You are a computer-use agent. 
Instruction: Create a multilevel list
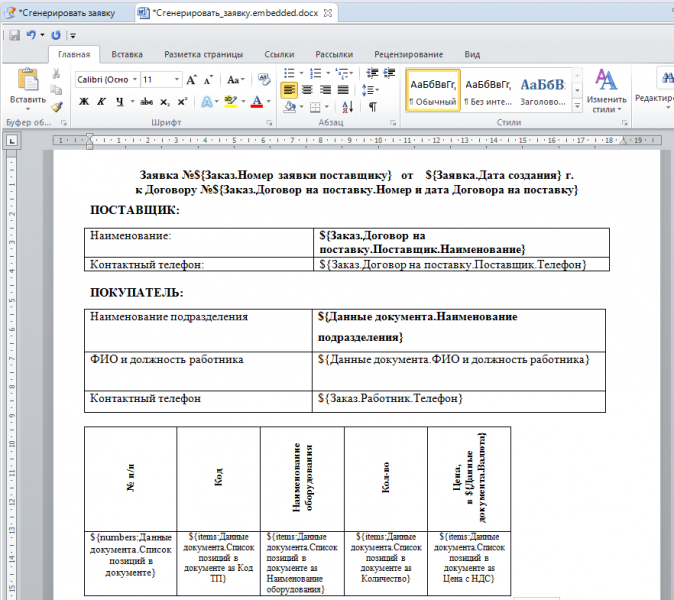click(342, 73)
